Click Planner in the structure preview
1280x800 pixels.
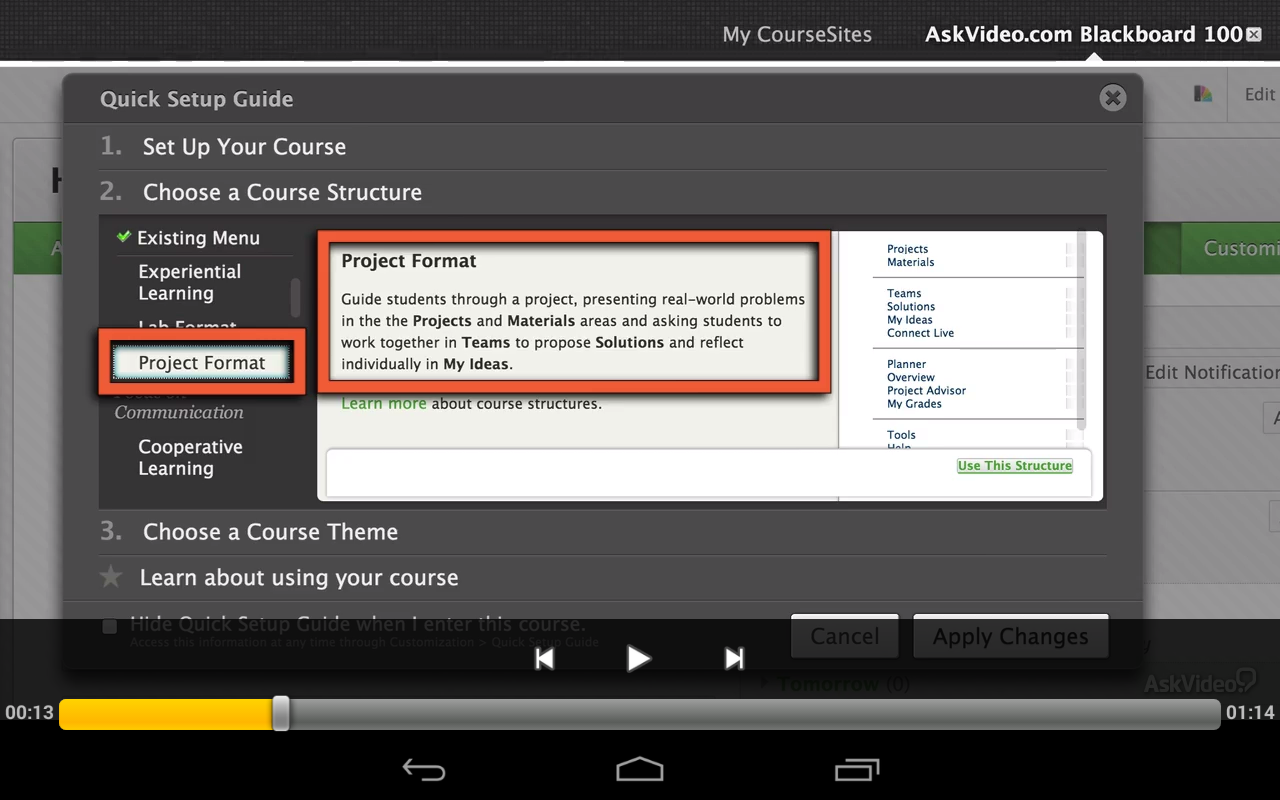click(x=906, y=365)
